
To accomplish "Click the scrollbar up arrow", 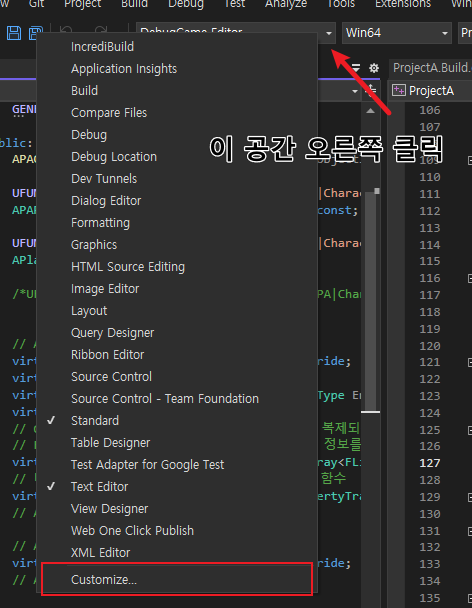I will click(x=370, y=111).
